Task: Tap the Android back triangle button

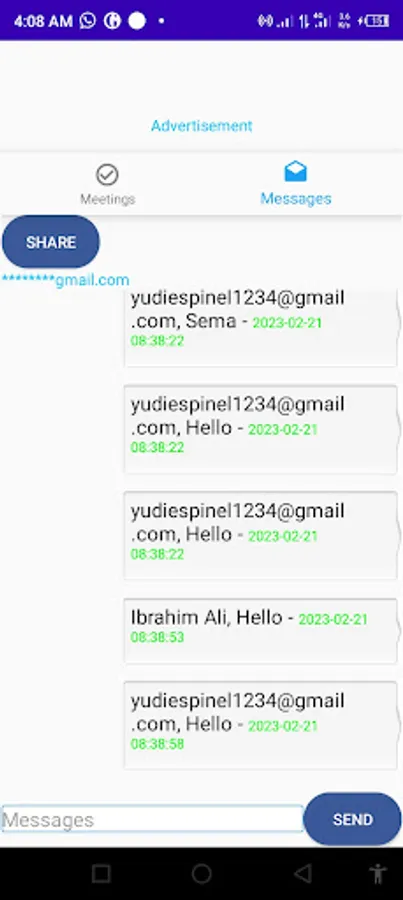Action: tap(302, 874)
